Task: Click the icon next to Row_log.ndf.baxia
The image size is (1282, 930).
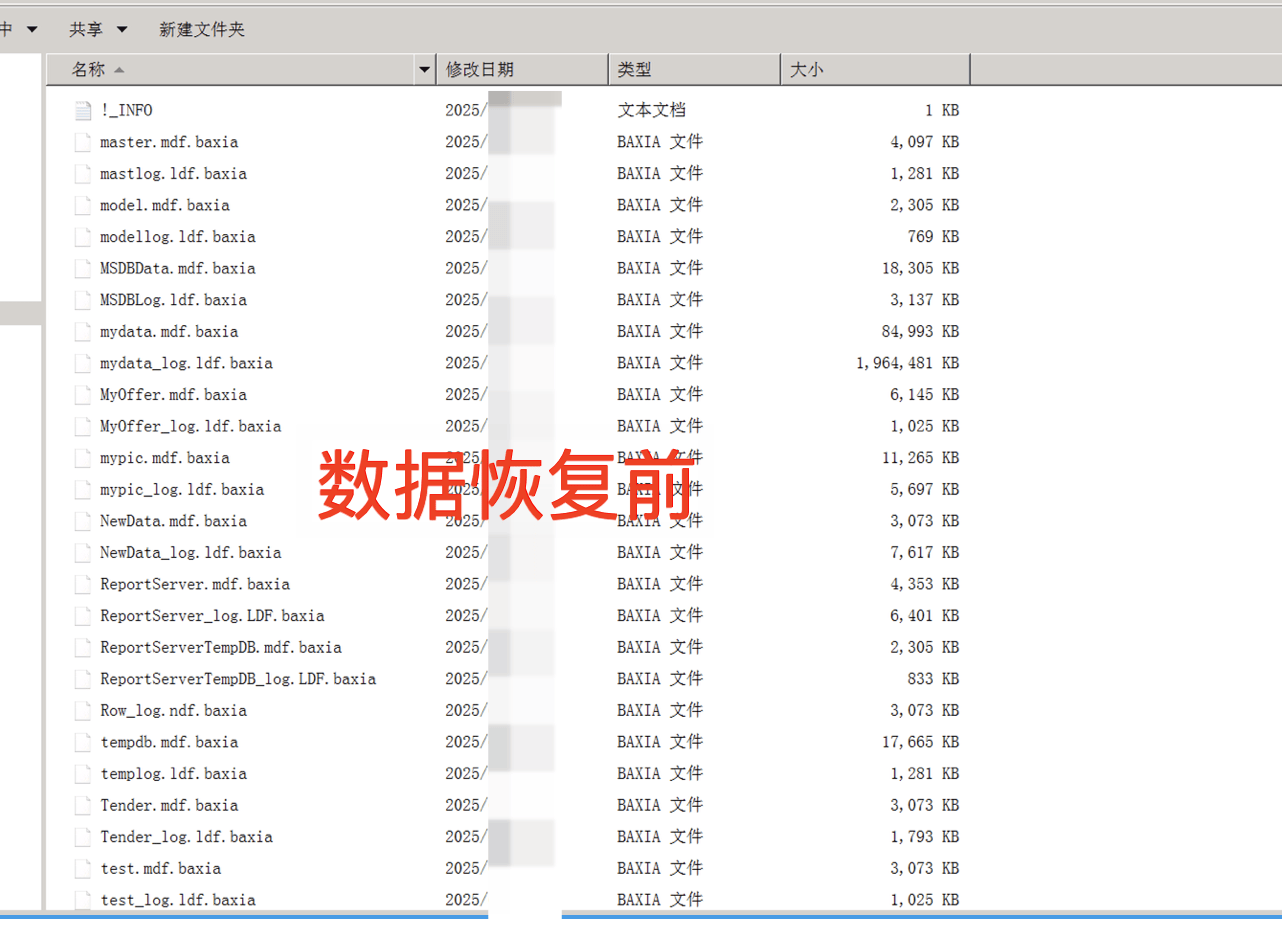Action: [82, 709]
